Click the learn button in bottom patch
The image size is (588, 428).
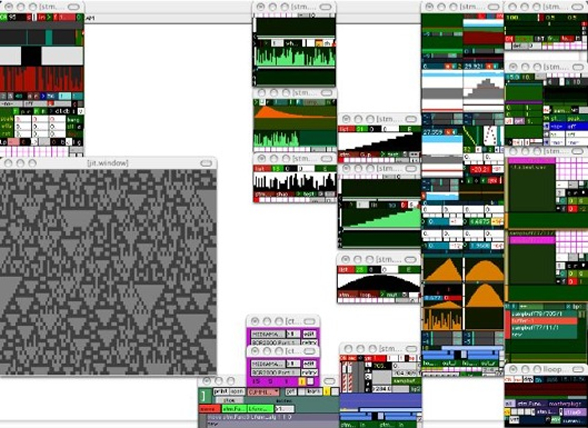pyautogui.click(x=314, y=391)
